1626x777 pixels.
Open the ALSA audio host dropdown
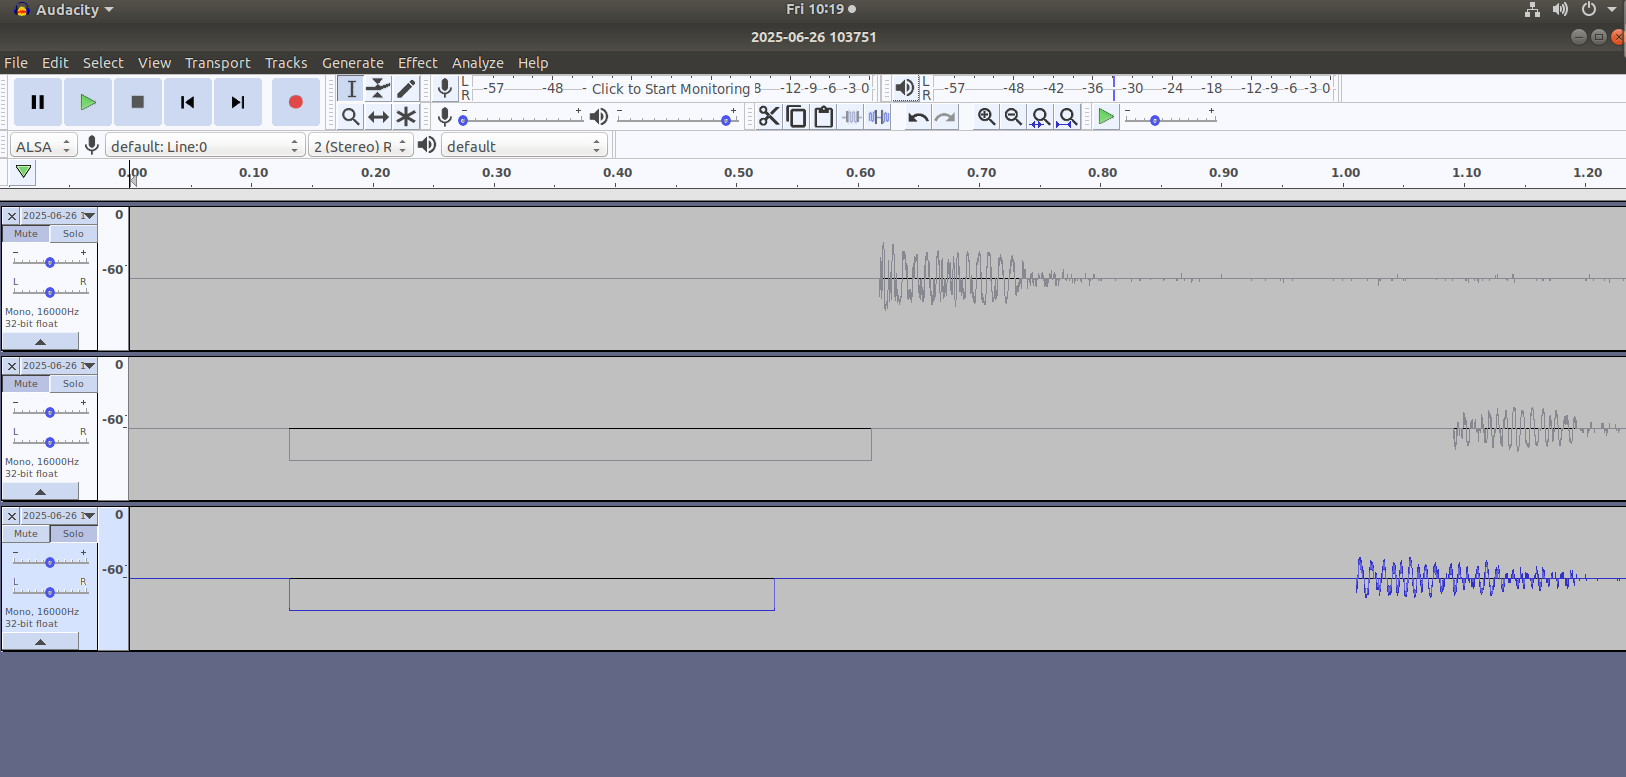[44, 146]
